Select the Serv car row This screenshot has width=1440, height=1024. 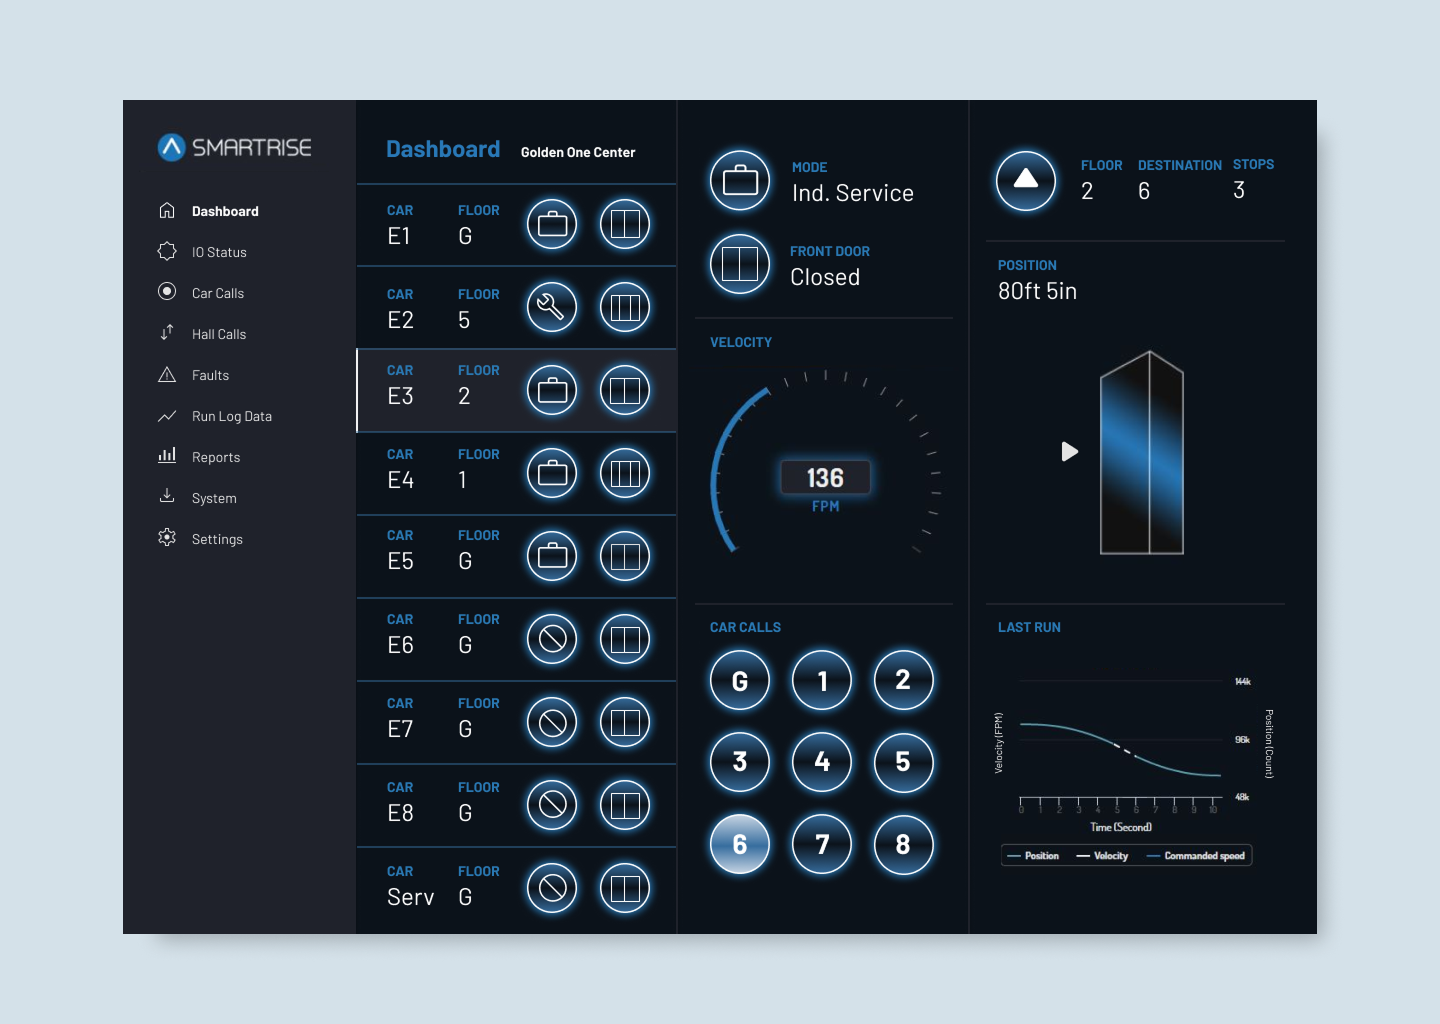coord(440,888)
